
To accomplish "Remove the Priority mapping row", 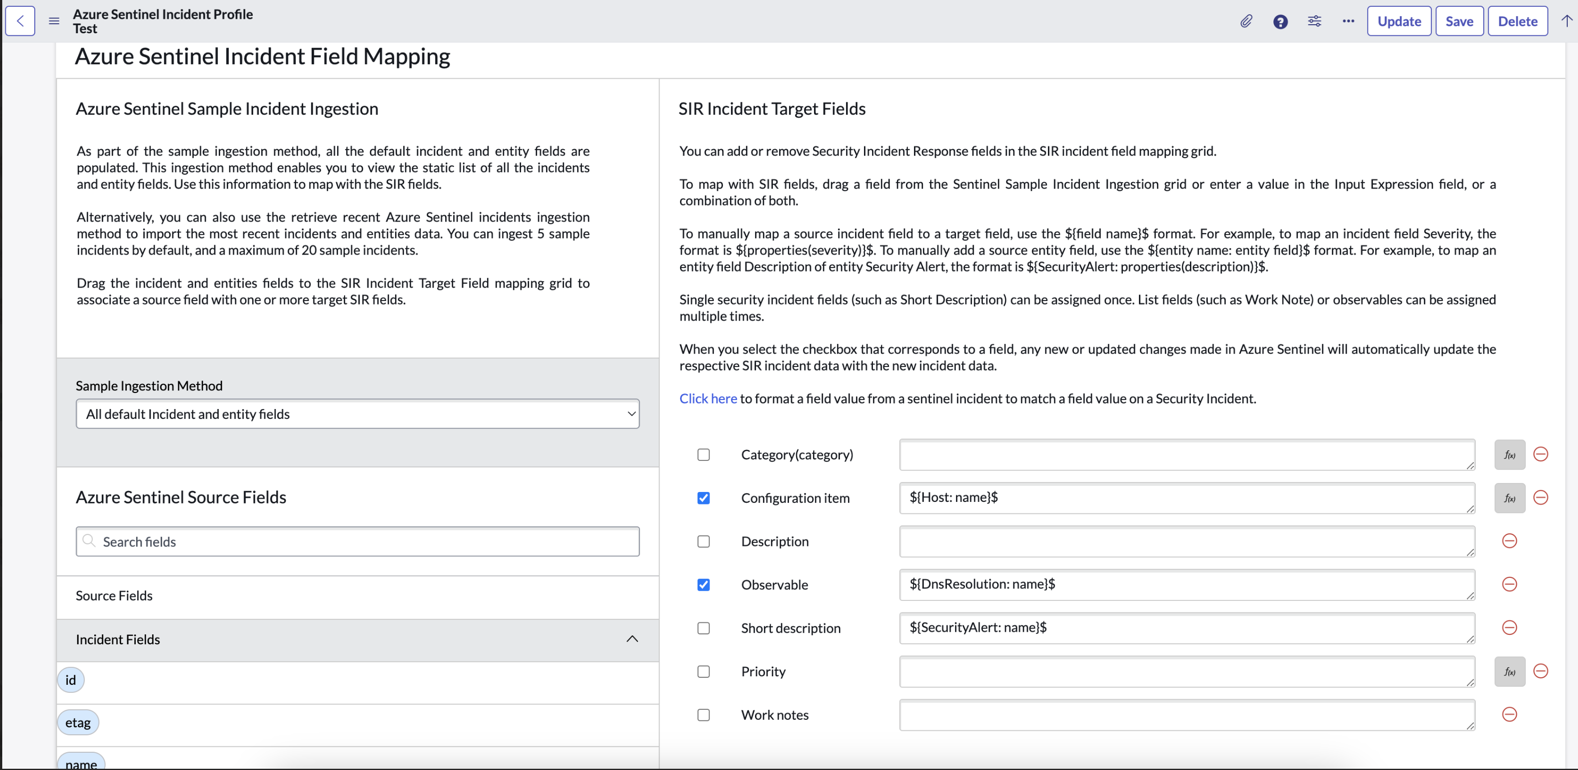I will [x=1541, y=671].
